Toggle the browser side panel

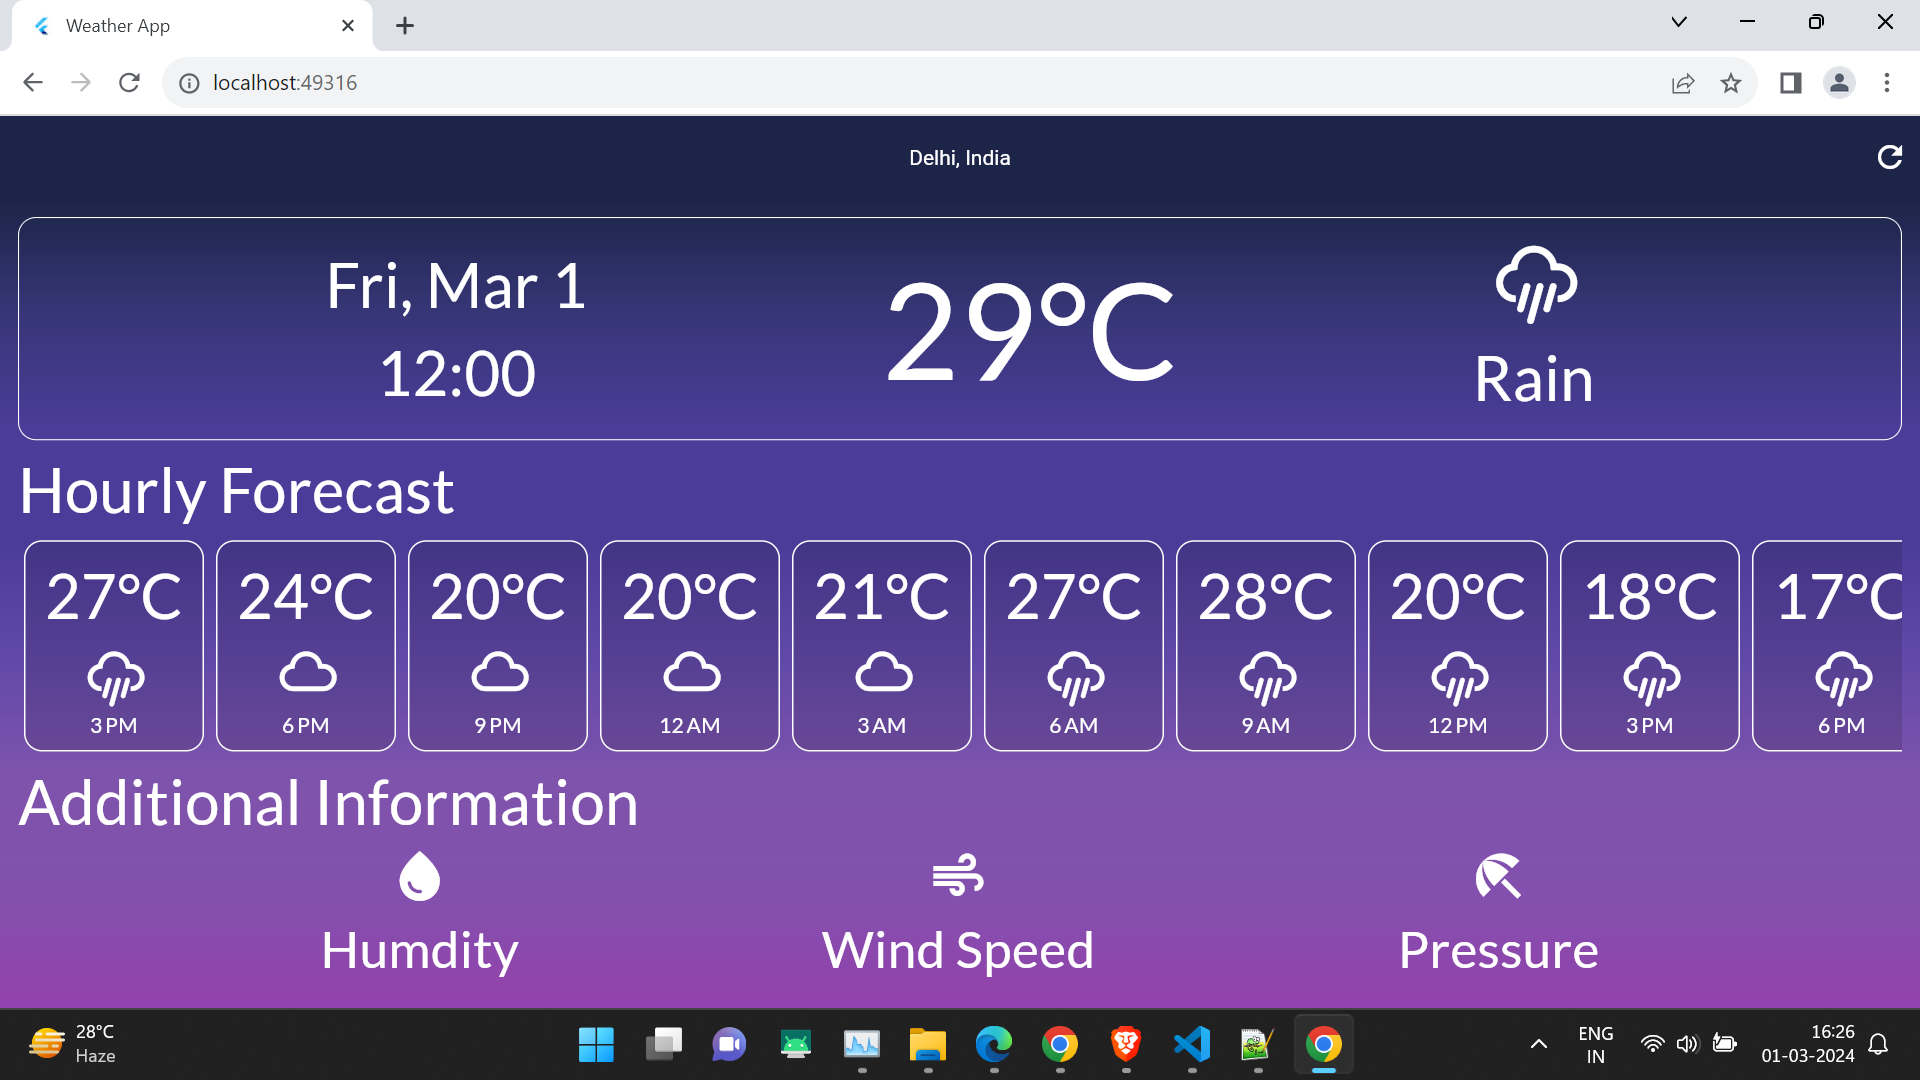(1790, 83)
